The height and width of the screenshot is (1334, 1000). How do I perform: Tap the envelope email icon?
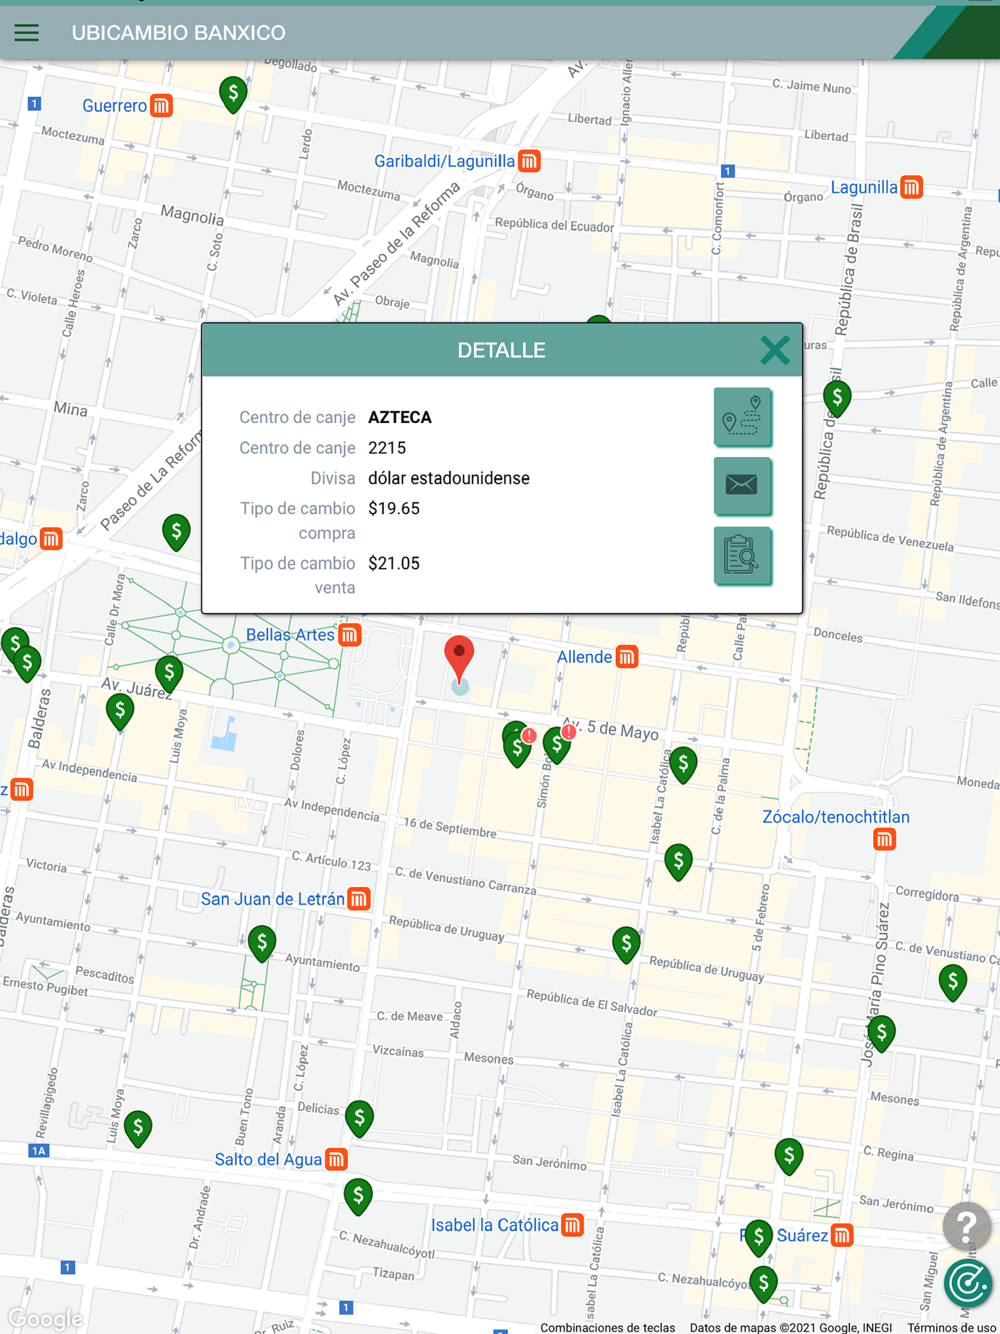[742, 486]
